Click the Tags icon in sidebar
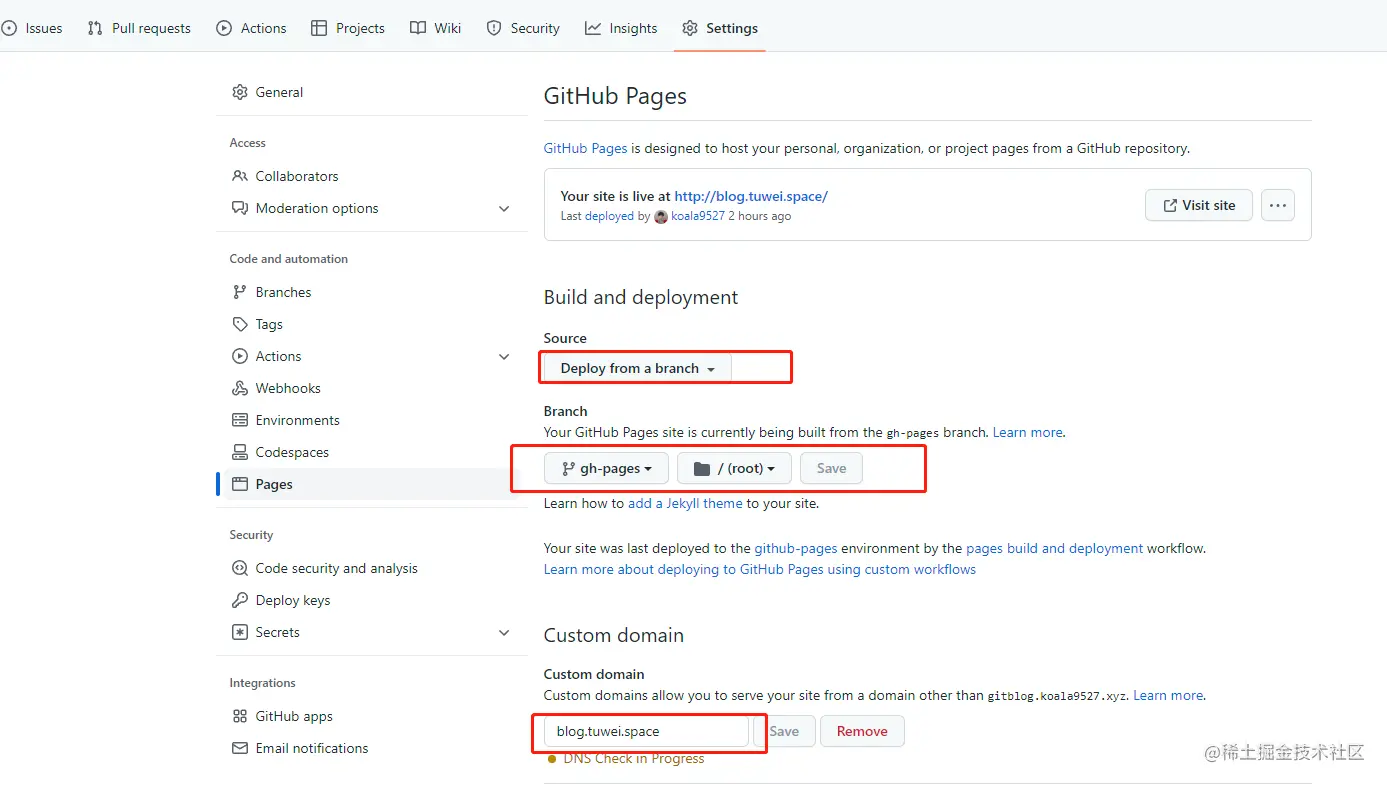This screenshot has height=785, width=1387. click(x=240, y=324)
